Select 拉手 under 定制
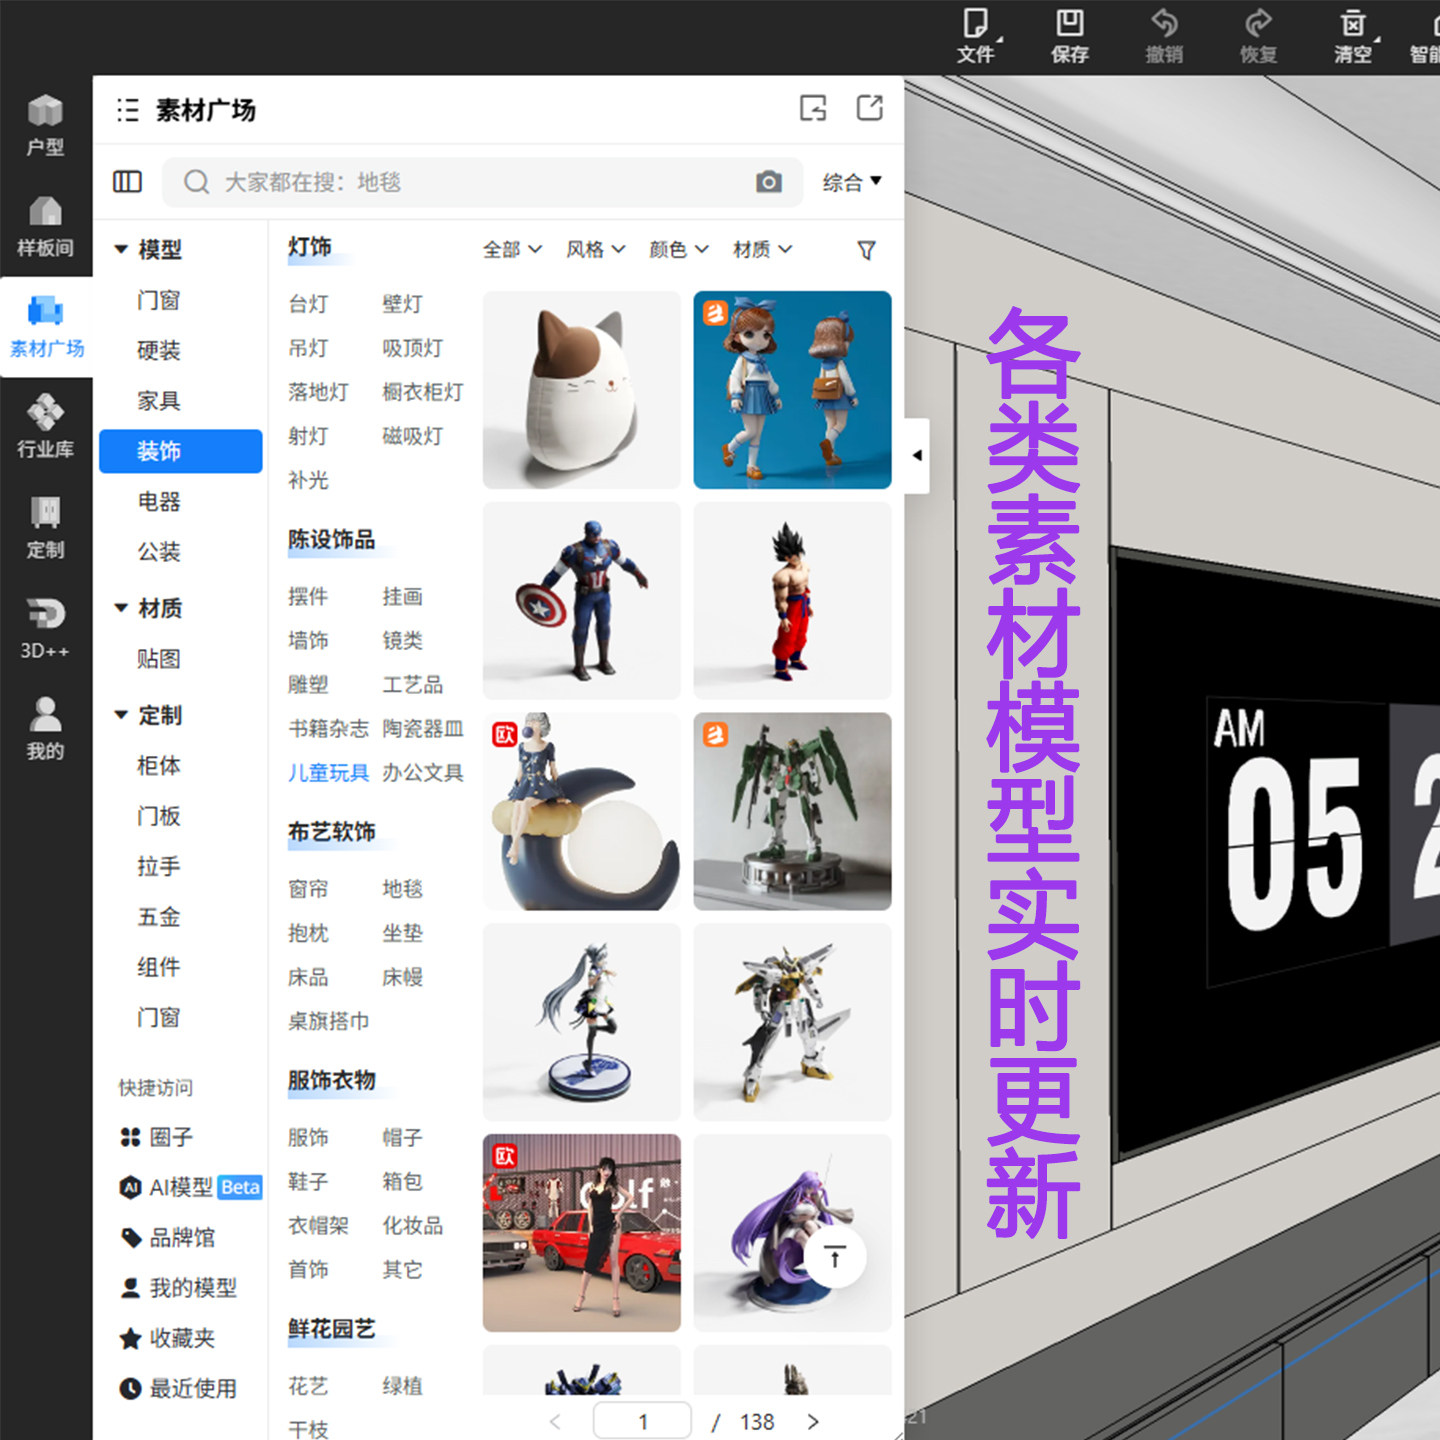1440x1440 pixels. point(160,866)
